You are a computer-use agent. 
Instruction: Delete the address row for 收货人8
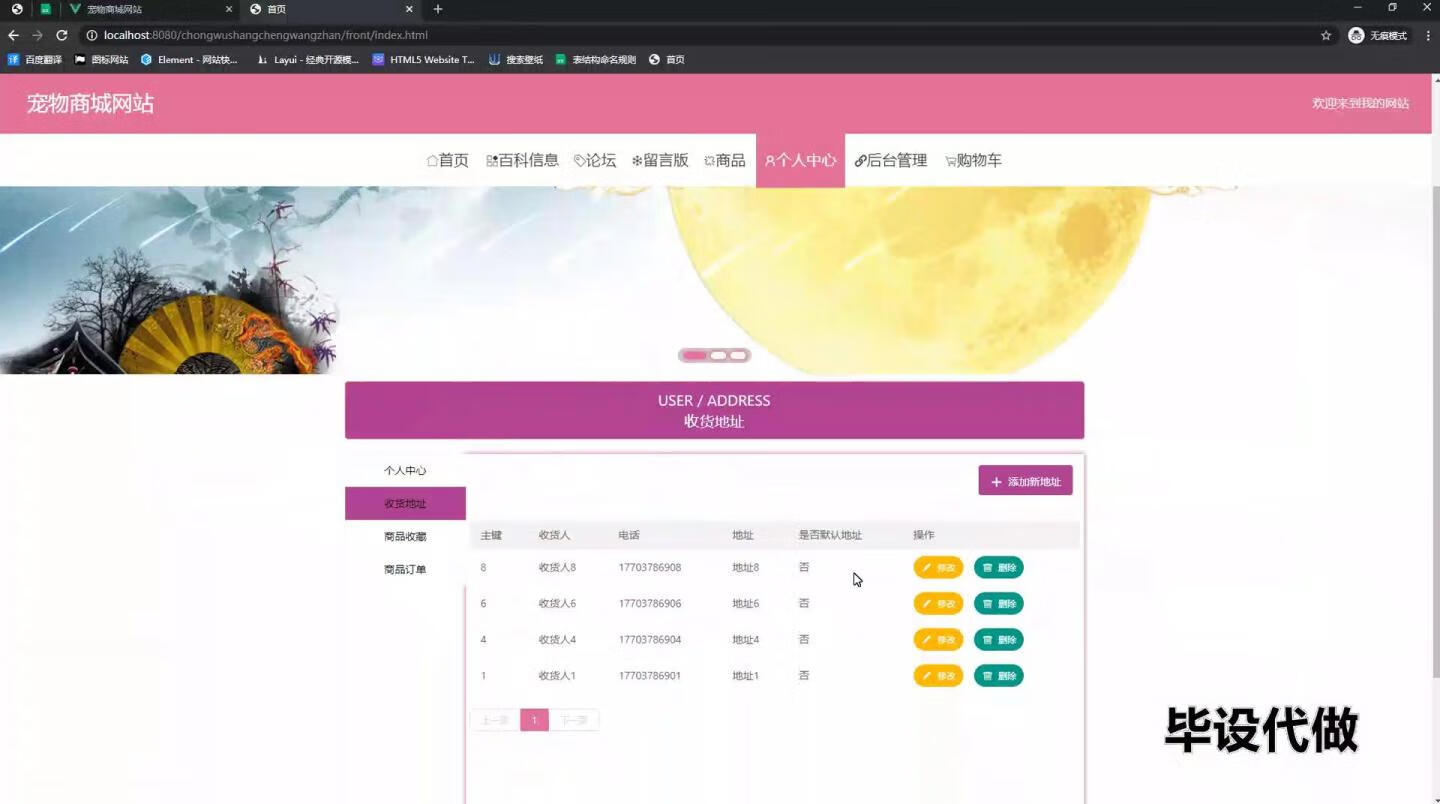click(999, 568)
